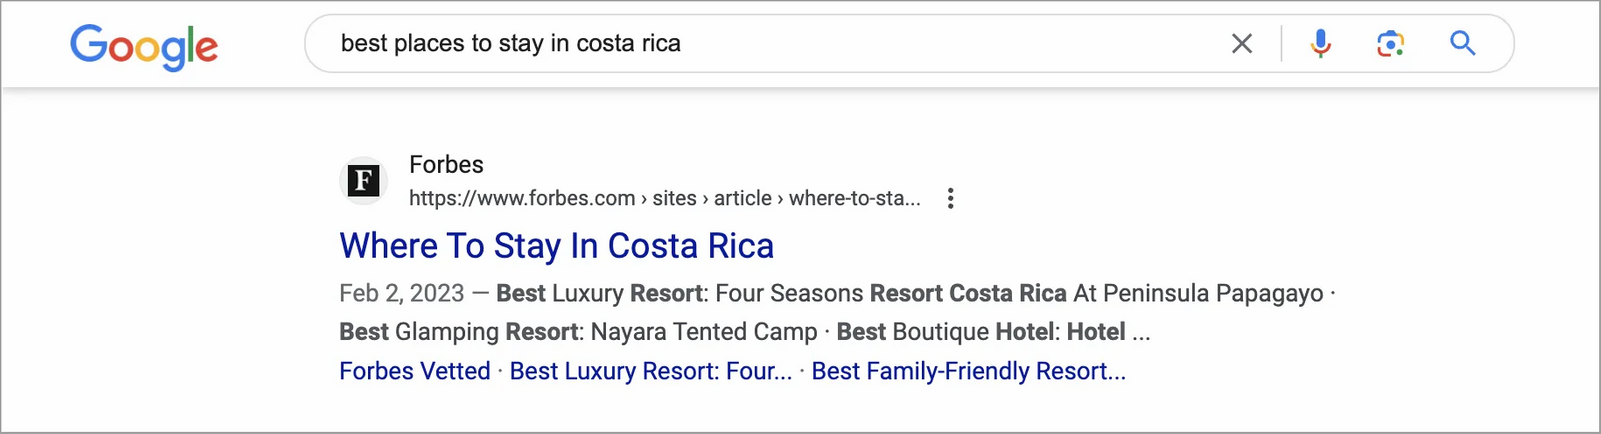Click the Forbes site name
The image size is (1601, 434).
point(446,165)
